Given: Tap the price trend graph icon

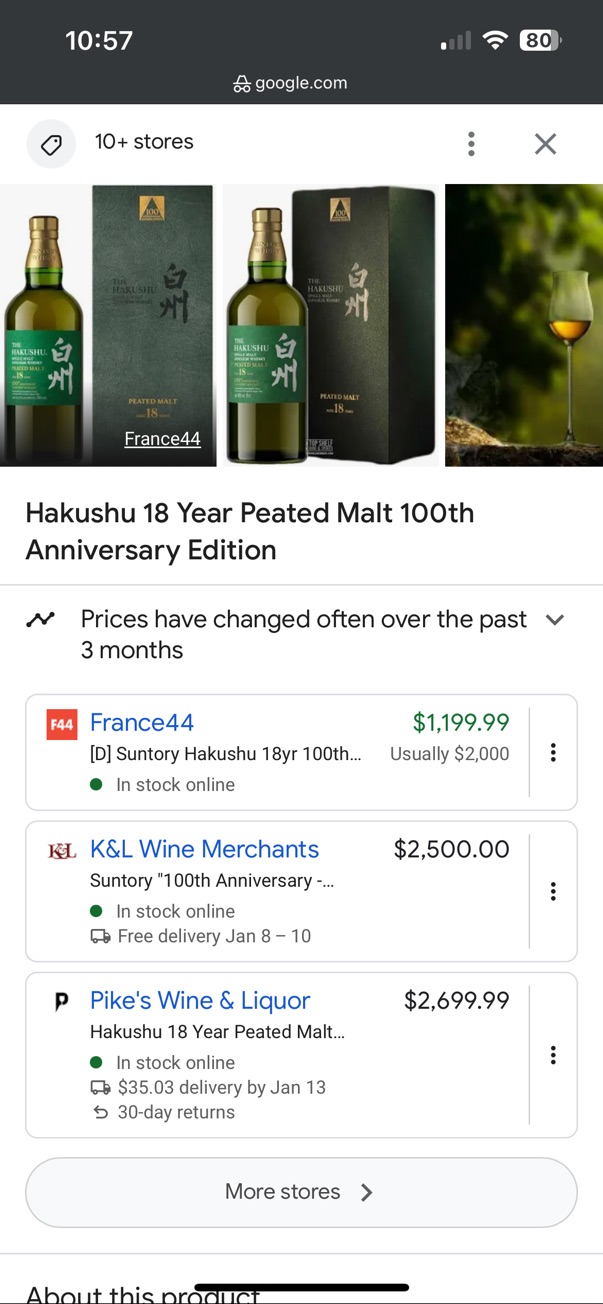Looking at the screenshot, I should coord(41,620).
